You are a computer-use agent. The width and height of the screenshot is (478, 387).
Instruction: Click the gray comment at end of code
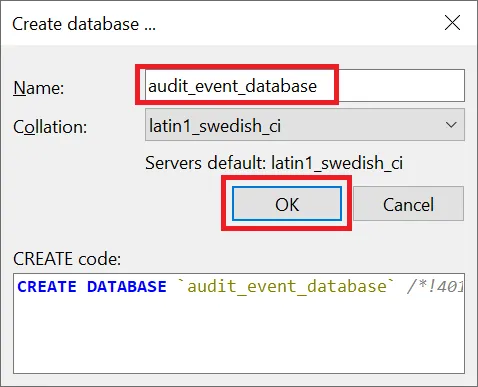pyautogui.click(x=435, y=287)
